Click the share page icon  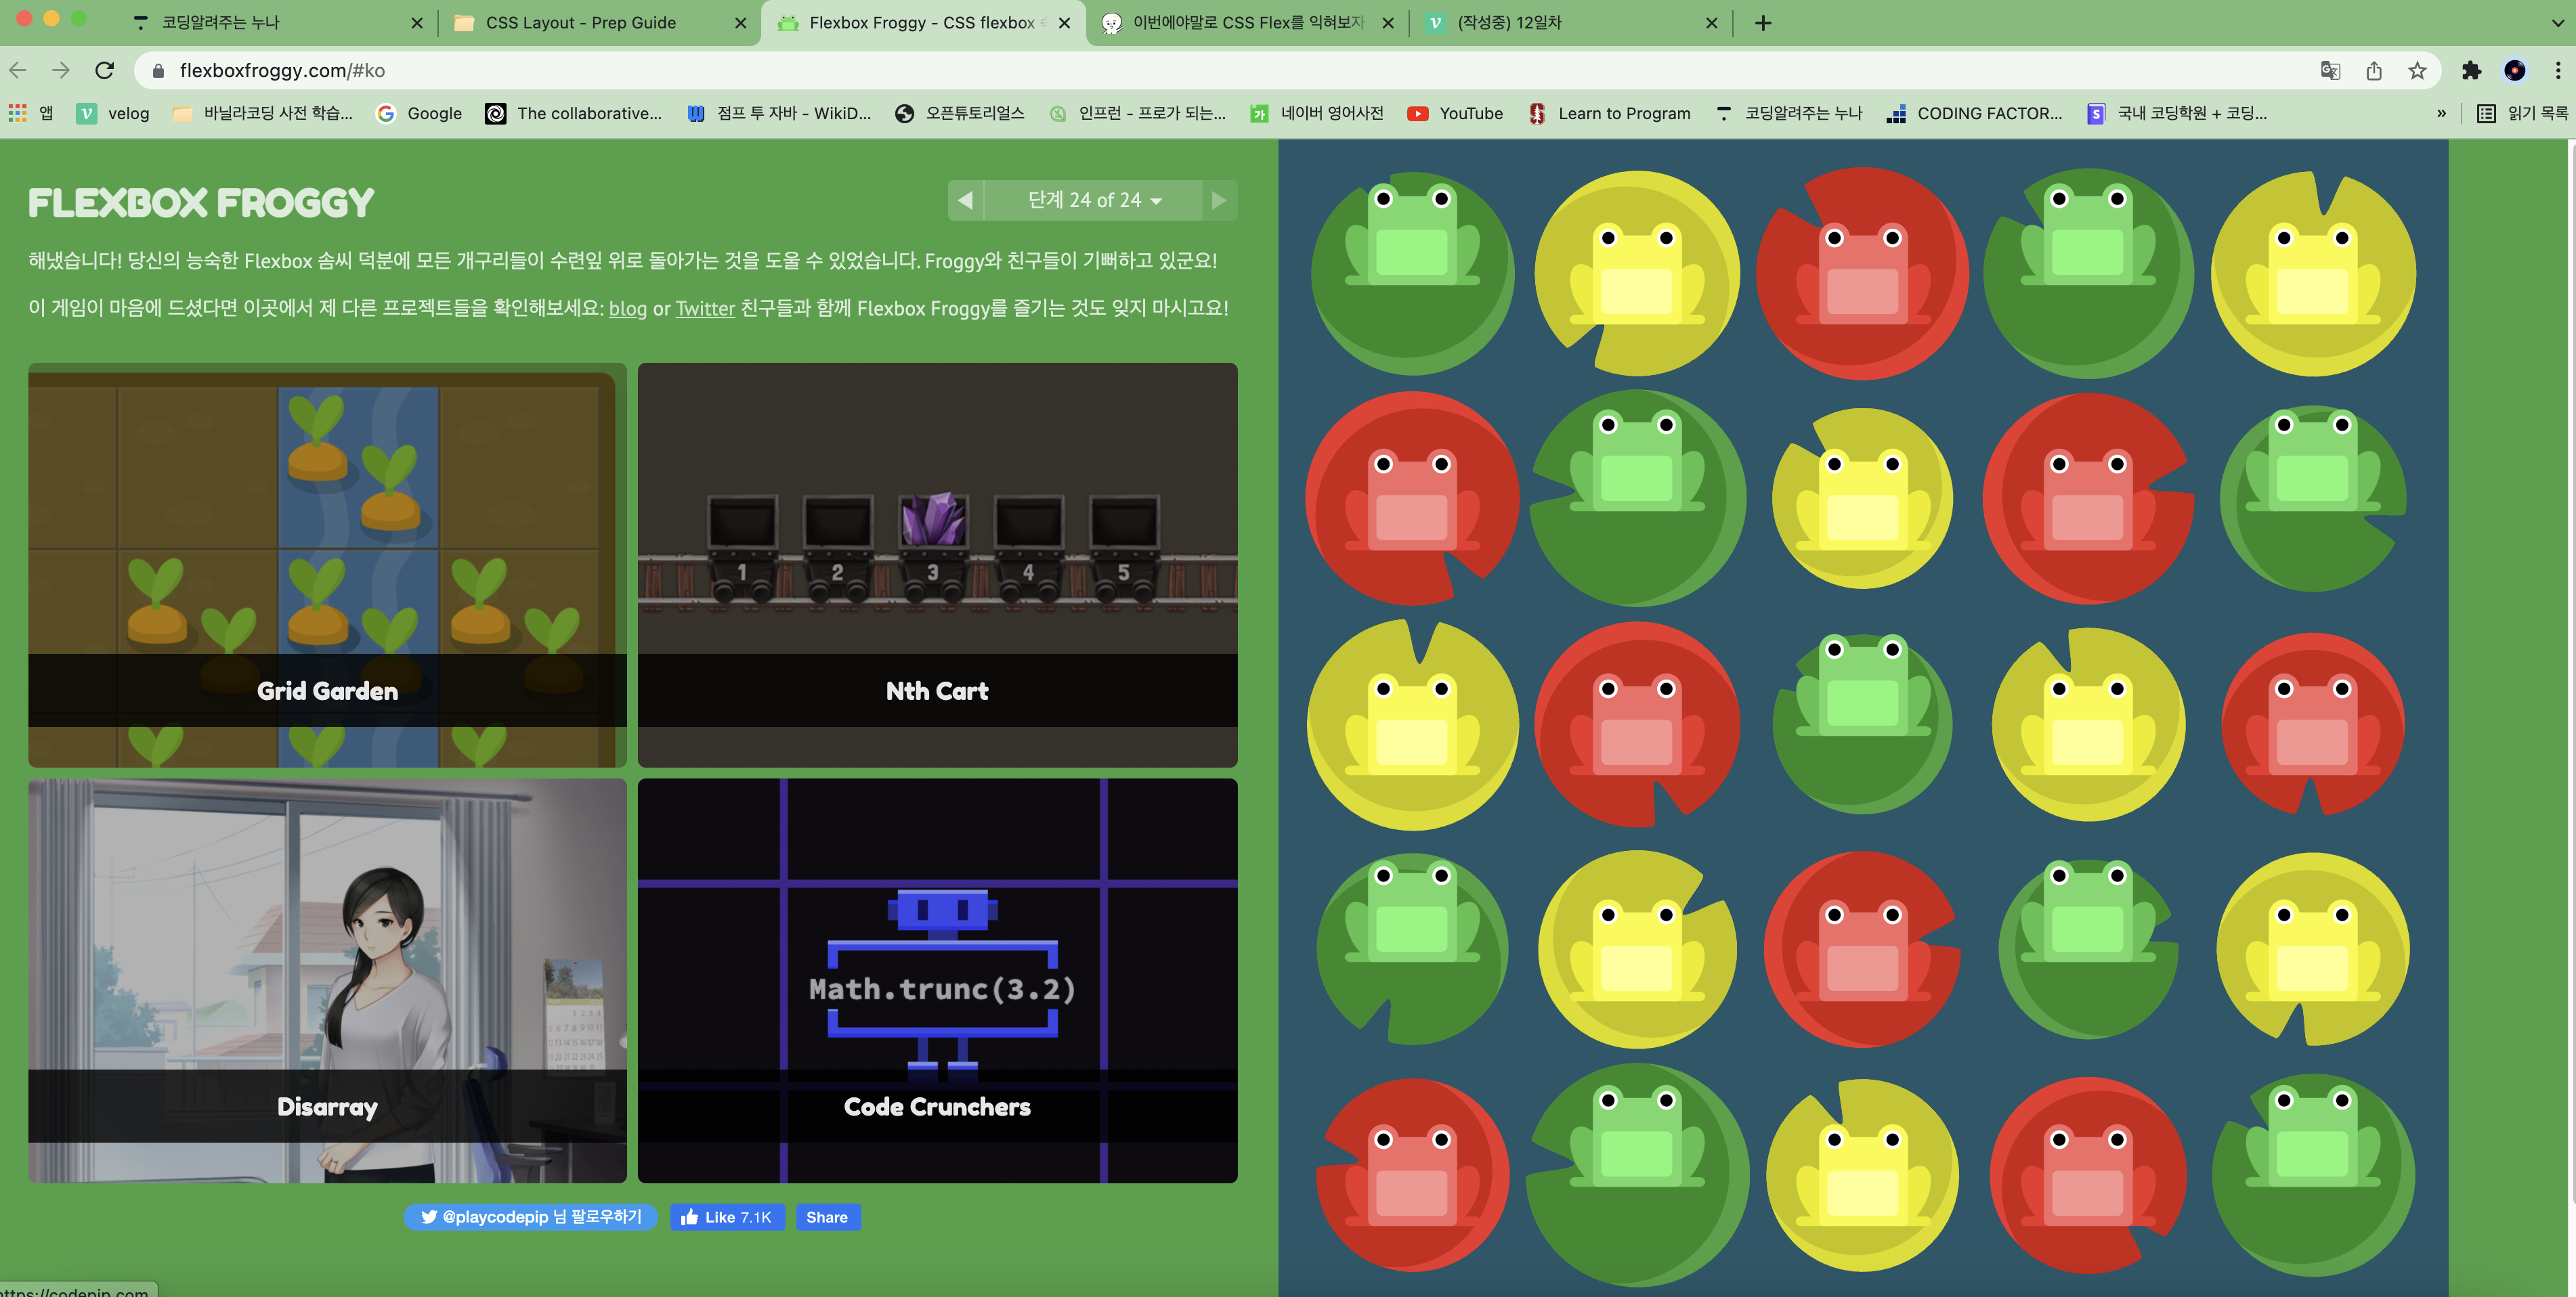pyautogui.click(x=2374, y=70)
